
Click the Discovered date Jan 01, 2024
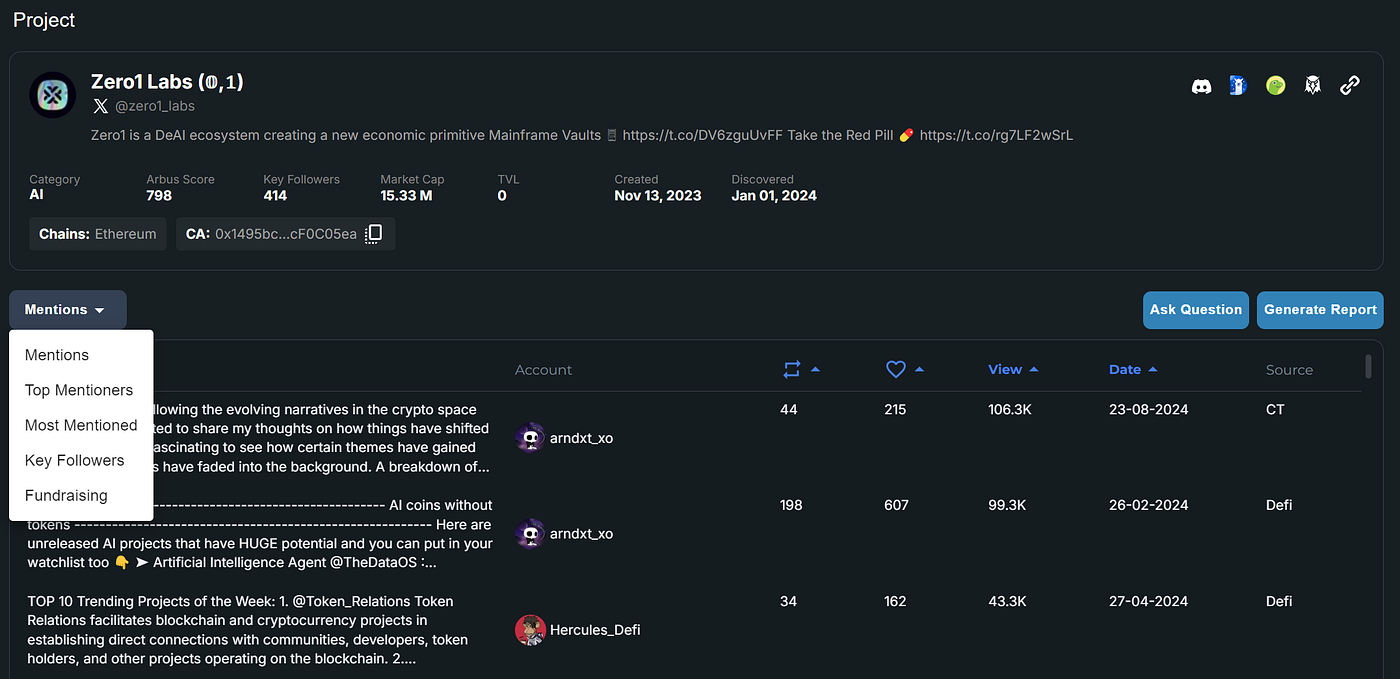point(774,196)
